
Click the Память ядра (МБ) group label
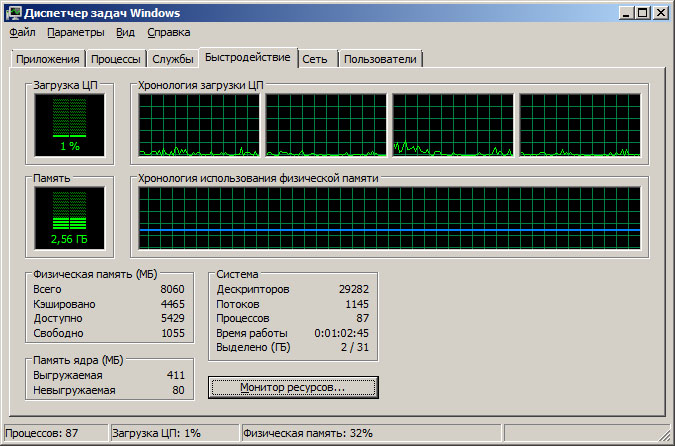point(78,360)
